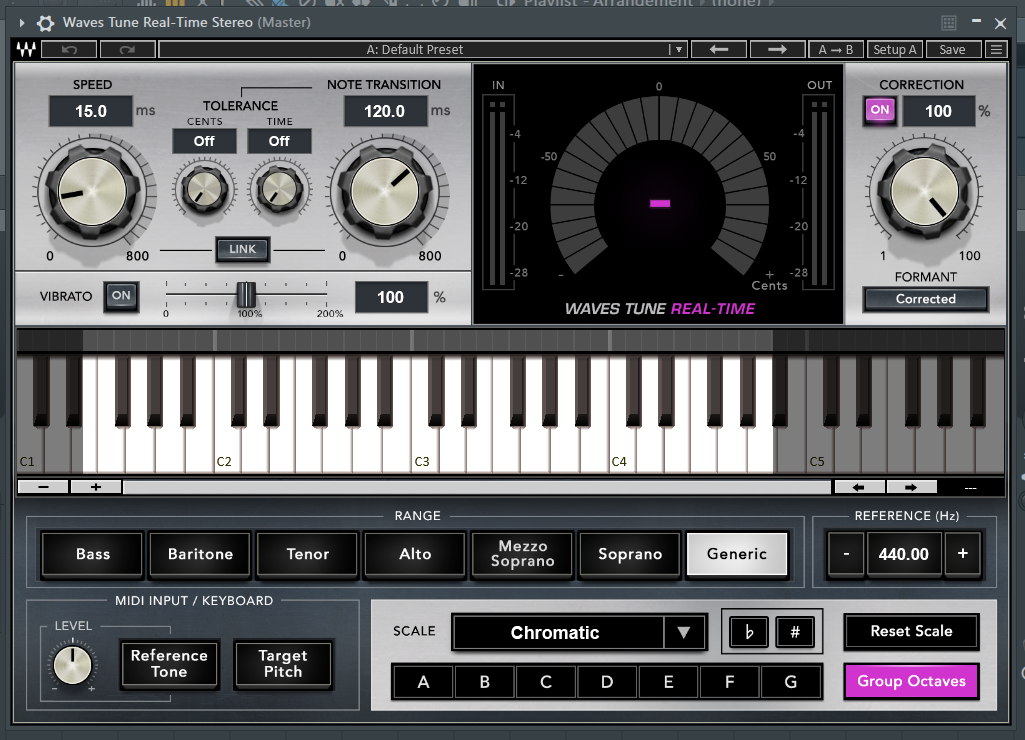Click the Correction knob
1025x740 pixels.
click(924, 192)
